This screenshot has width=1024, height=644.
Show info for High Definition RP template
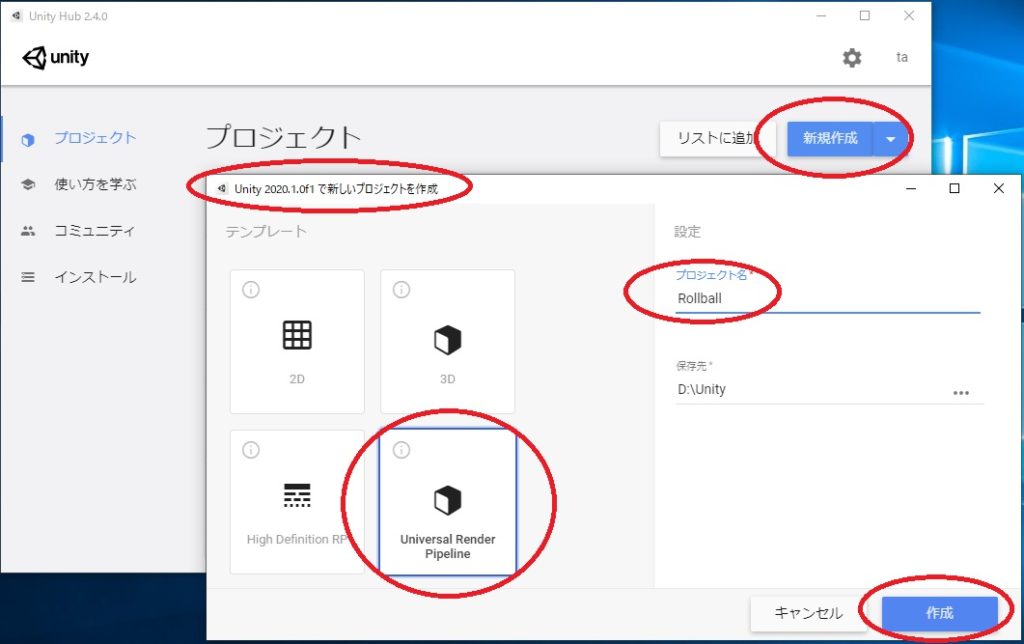[251, 449]
